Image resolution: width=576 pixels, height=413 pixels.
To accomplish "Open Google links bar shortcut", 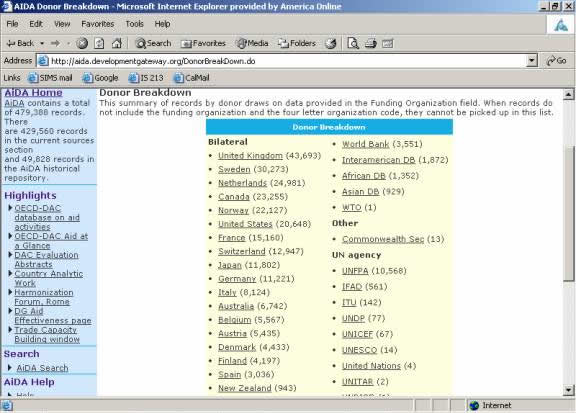I will (100, 78).
